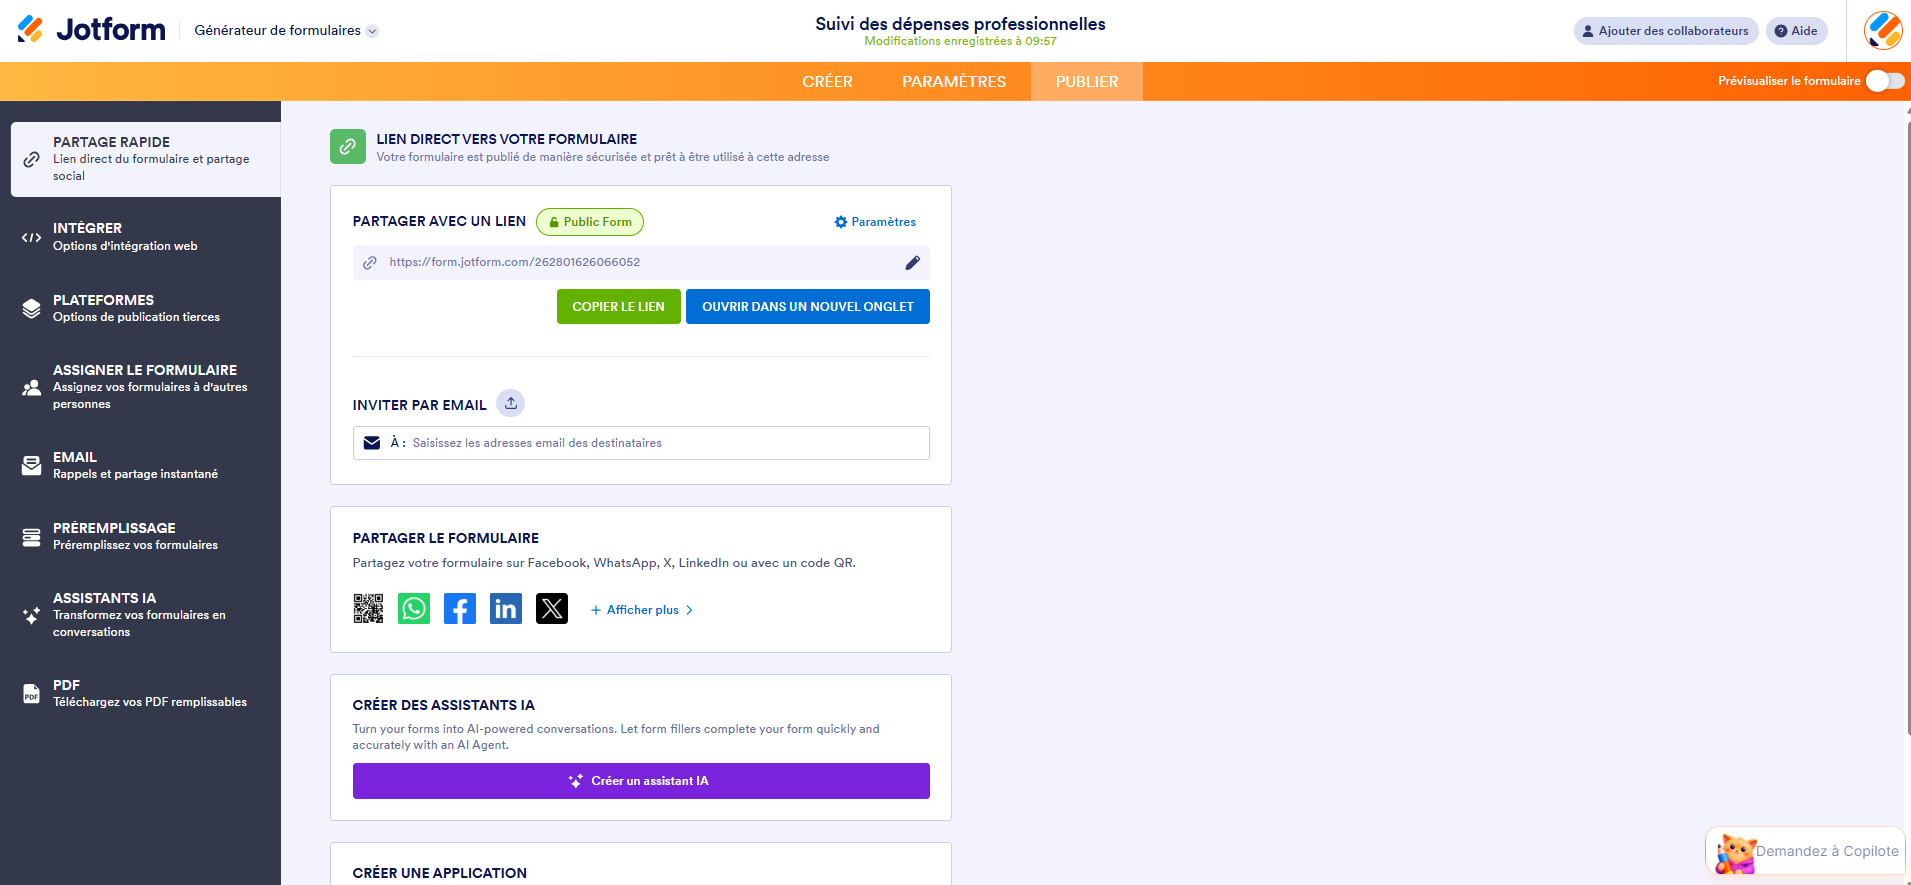Viewport: 1911px width, 885px height.
Task: Click the Créer un assistant IA button
Action: click(641, 781)
